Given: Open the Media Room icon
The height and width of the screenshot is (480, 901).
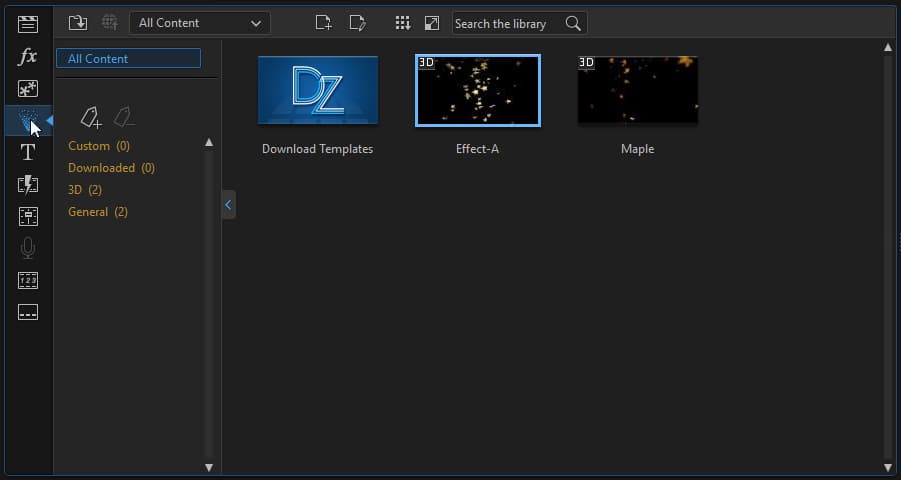Looking at the screenshot, I should pos(28,24).
